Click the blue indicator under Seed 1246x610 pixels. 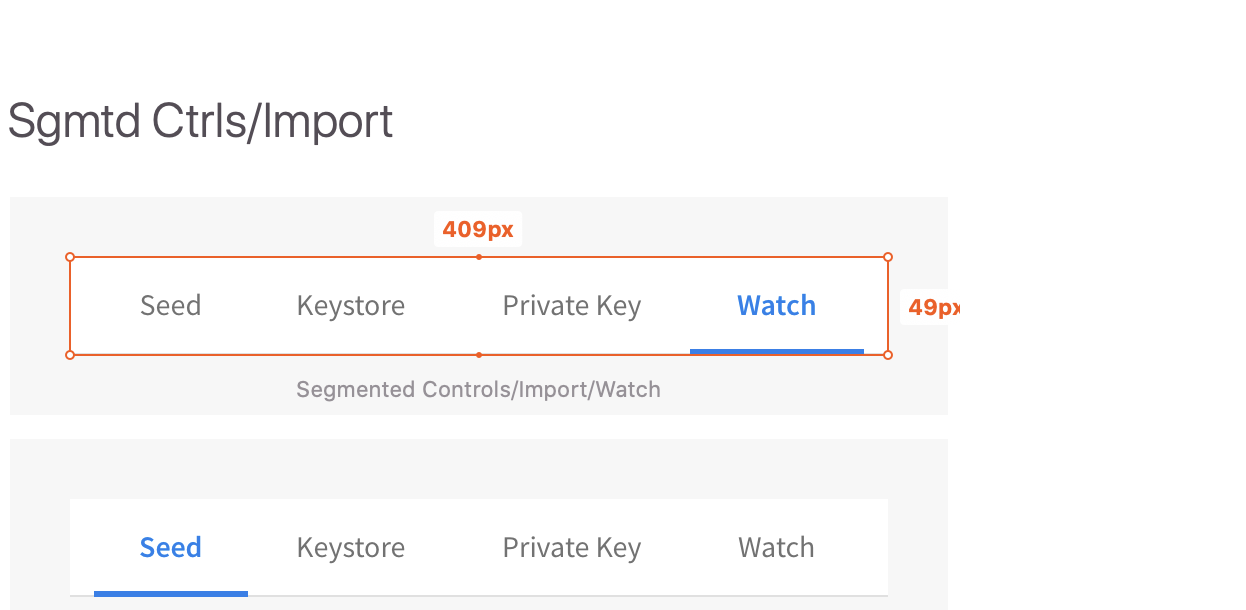coord(170,593)
